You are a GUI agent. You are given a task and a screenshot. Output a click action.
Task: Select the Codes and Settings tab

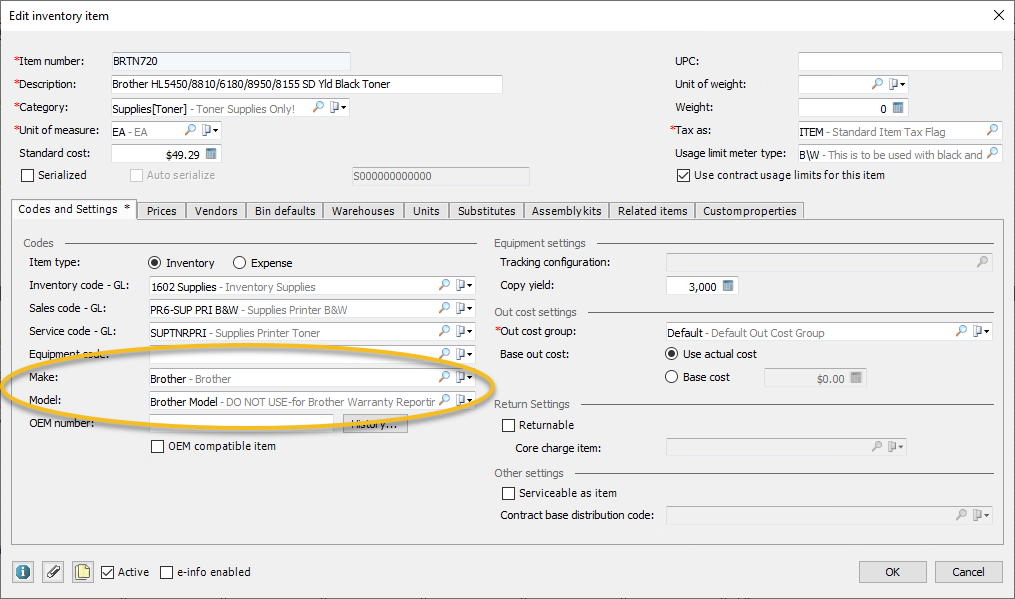click(x=74, y=209)
